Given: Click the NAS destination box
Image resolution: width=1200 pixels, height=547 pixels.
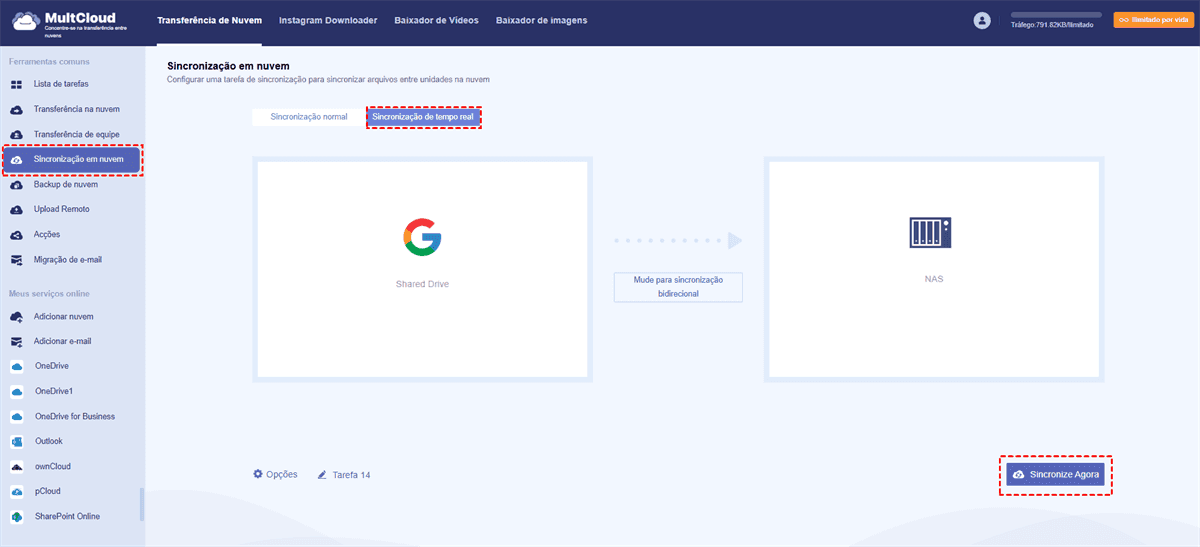Looking at the screenshot, I should 933,269.
